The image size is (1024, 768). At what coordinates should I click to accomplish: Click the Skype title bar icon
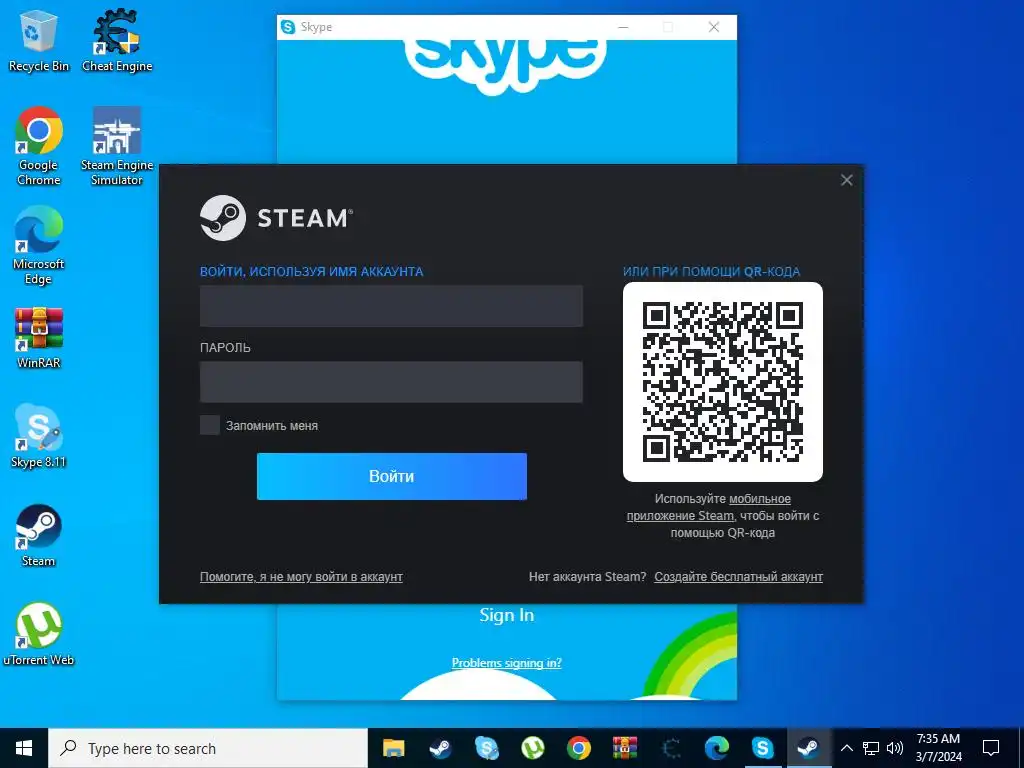(288, 27)
